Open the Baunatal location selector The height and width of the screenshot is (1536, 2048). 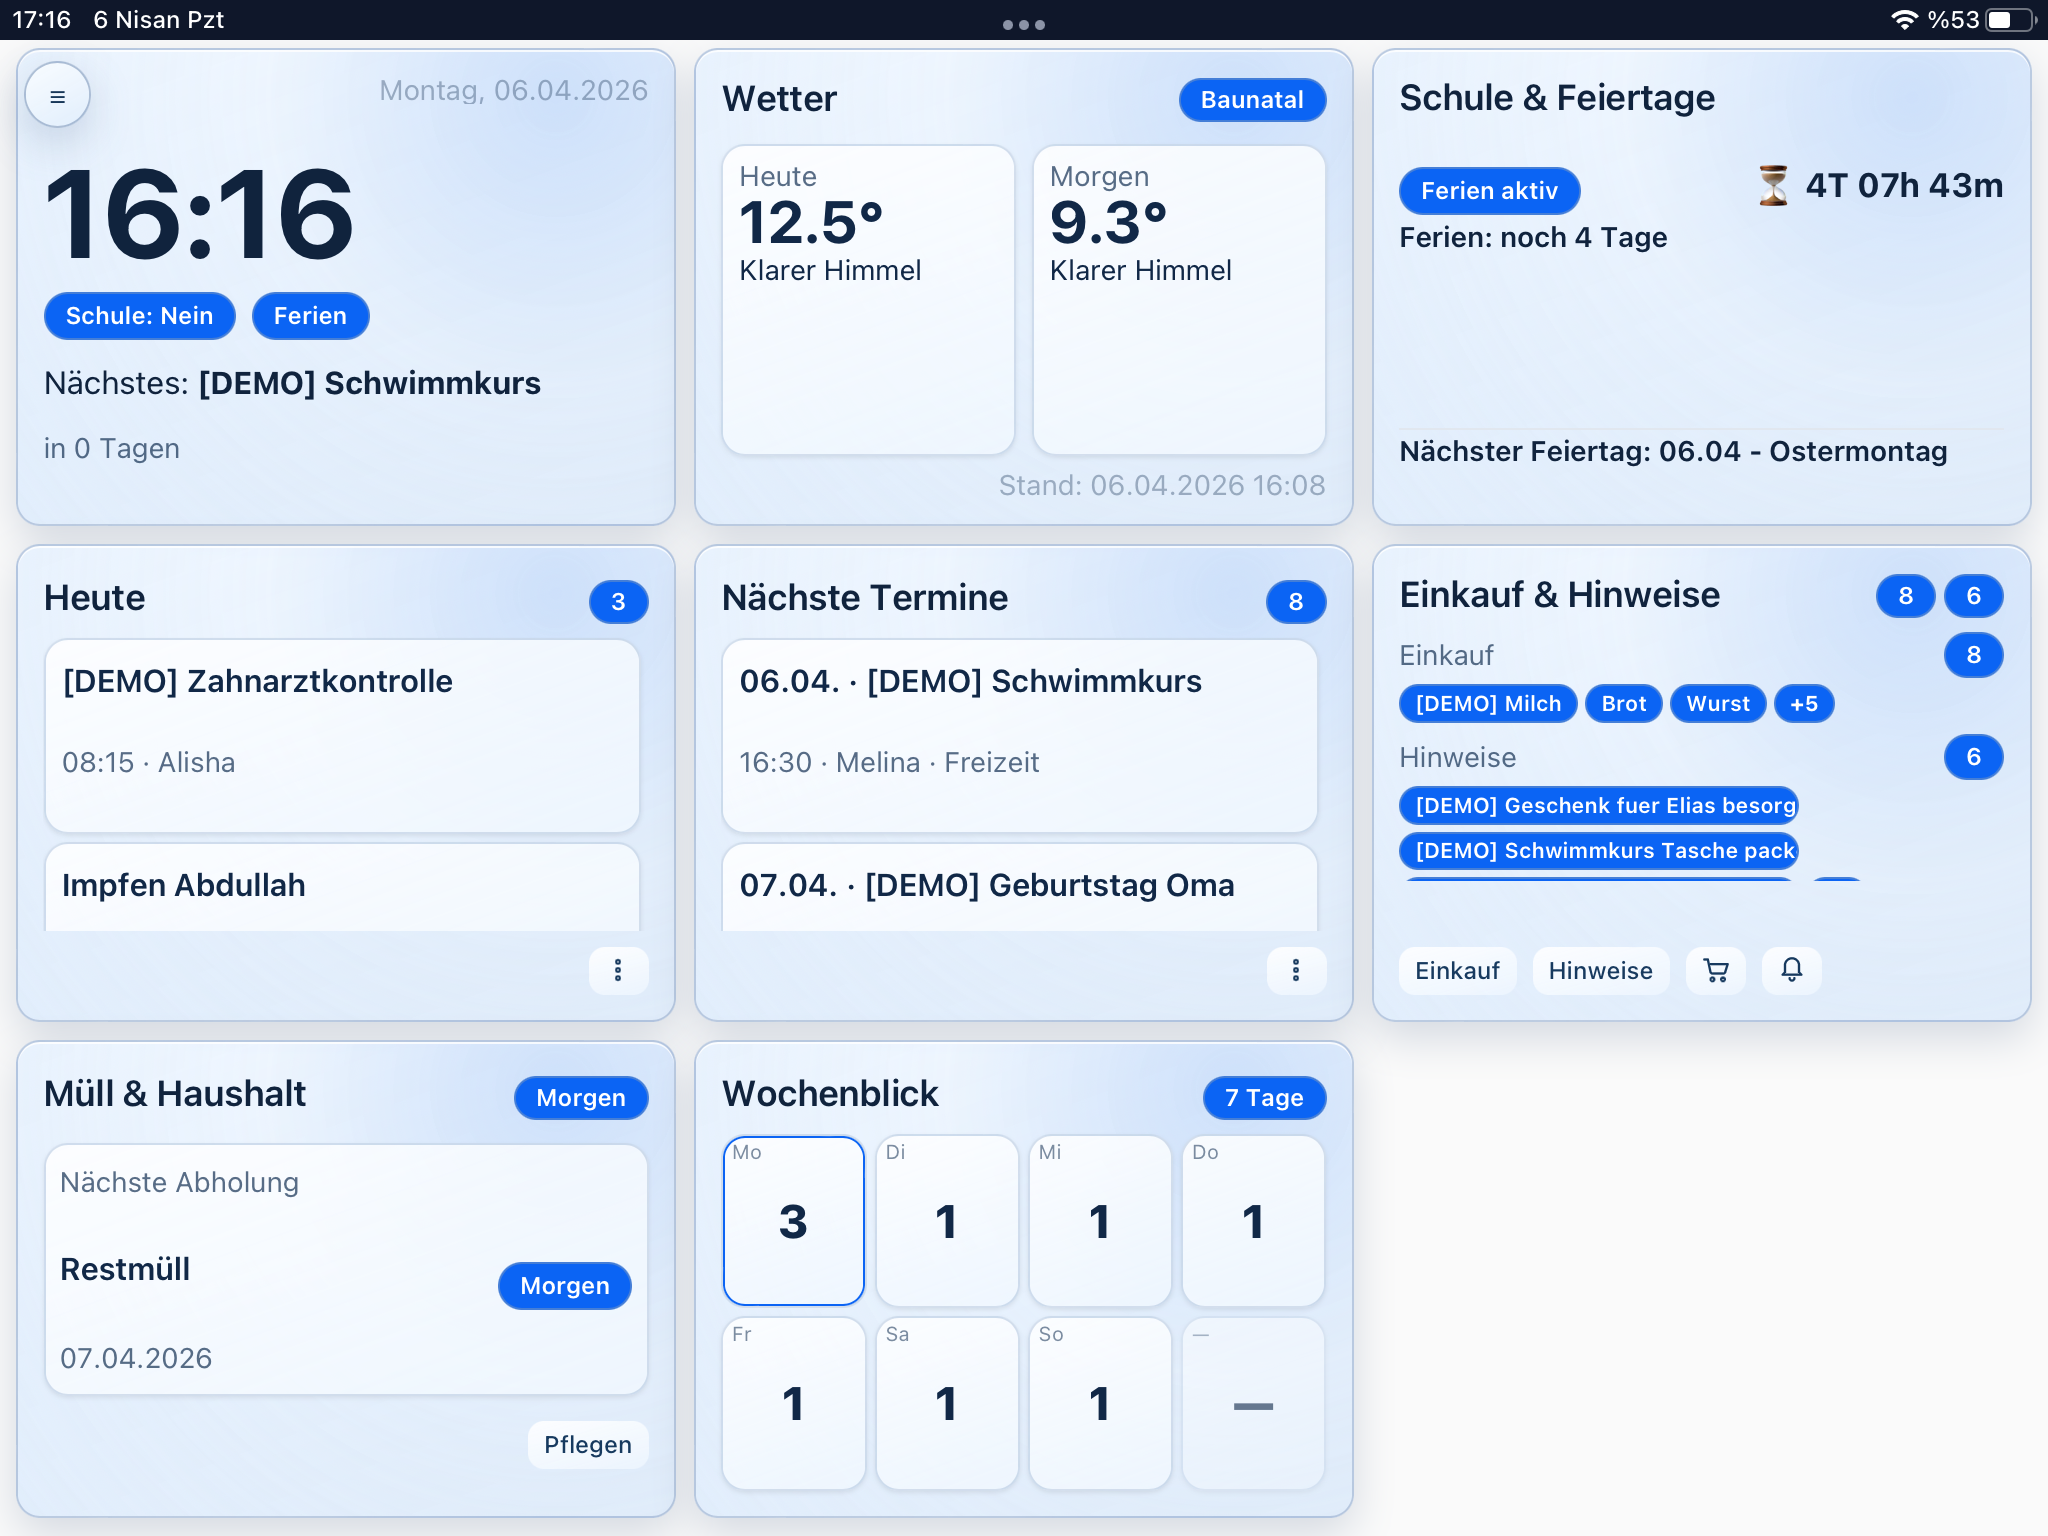coord(1251,100)
